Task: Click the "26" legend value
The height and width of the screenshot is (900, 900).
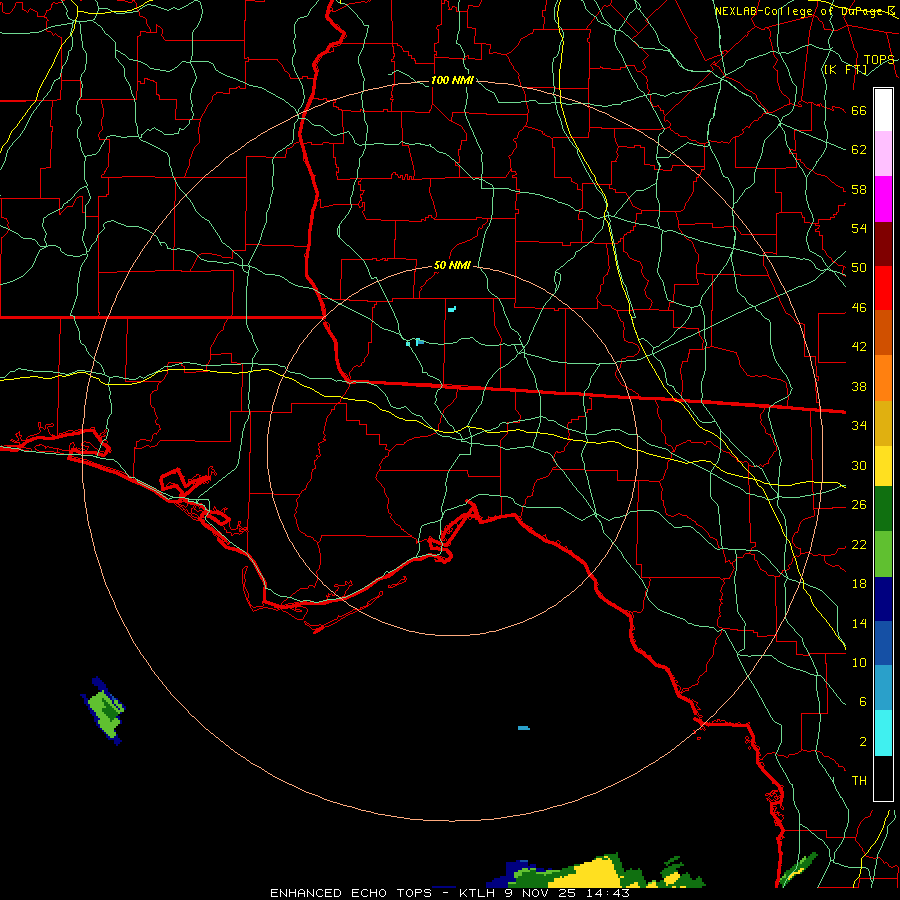Action: (x=859, y=505)
